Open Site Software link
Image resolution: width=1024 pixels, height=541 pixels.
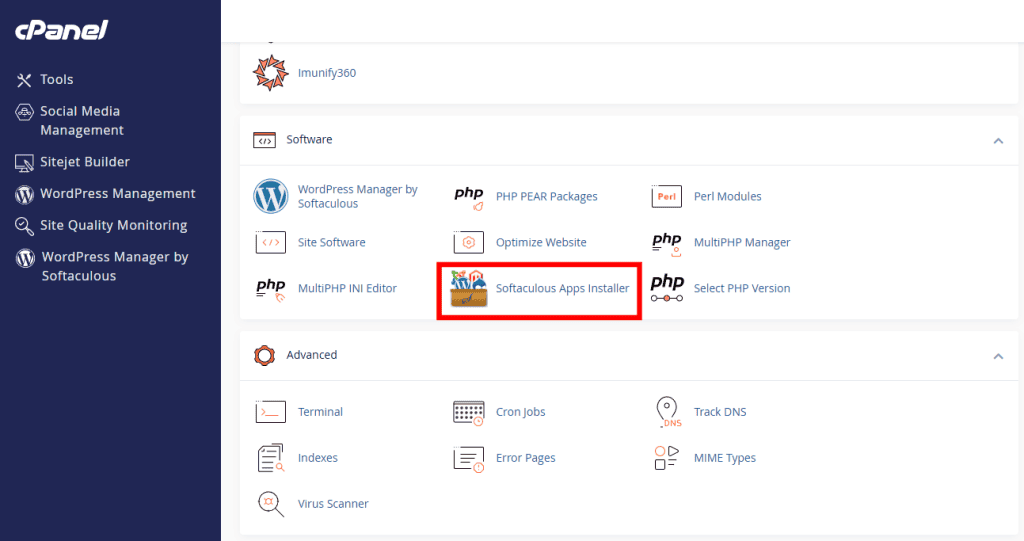[332, 242]
